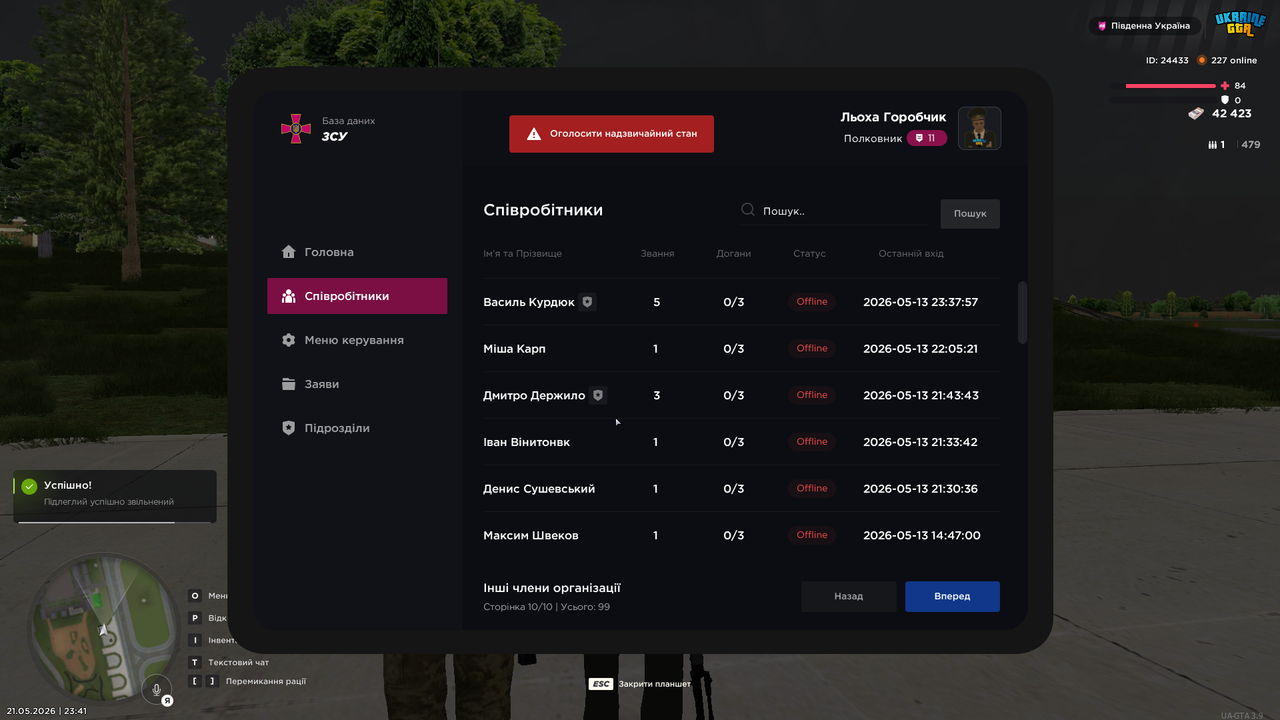Screen dimensions: 1280x720
Task: Click reprimands 0/3 for Денис Сушевський
Action: [734, 489]
